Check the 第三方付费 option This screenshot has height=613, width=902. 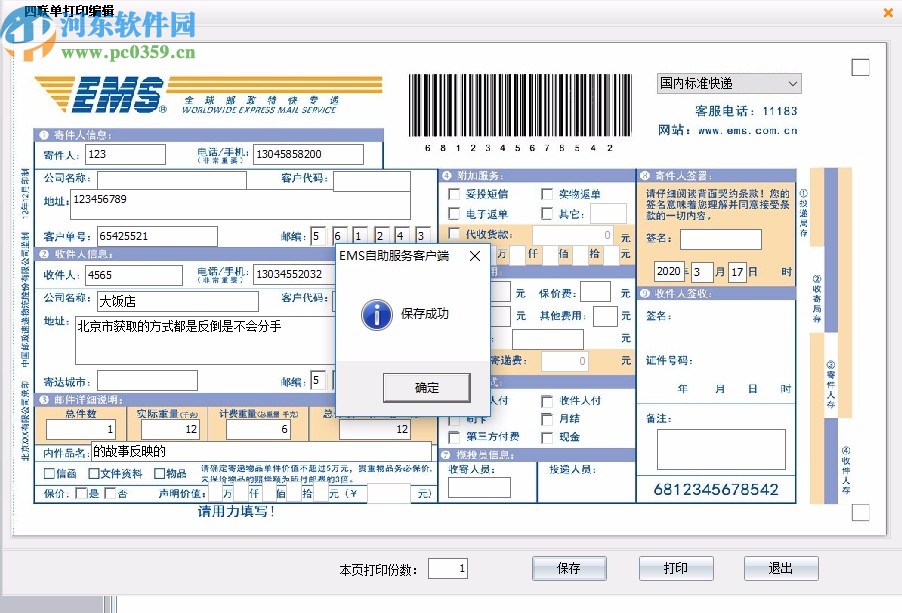point(453,435)
